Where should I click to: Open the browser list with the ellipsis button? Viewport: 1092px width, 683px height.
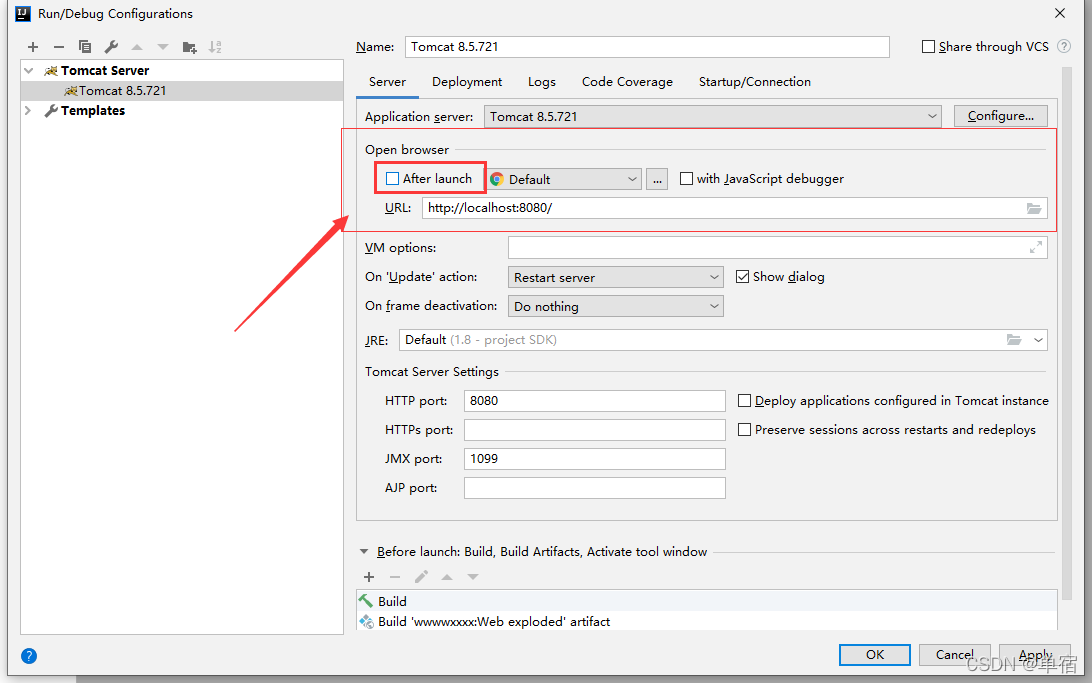(x=657, y=179)
